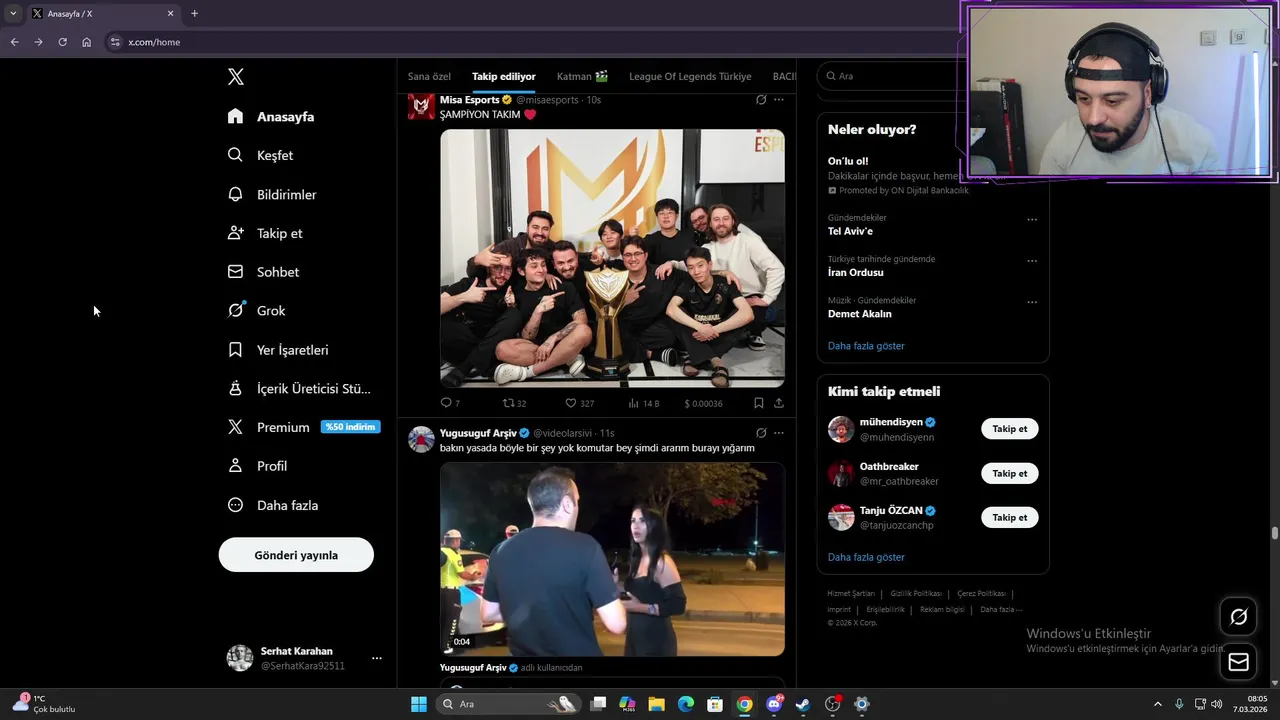View analytics of the Misa Esports post
Image resolution: width=1280 pixels, height=720 pixels.
(x=643, y=403)
